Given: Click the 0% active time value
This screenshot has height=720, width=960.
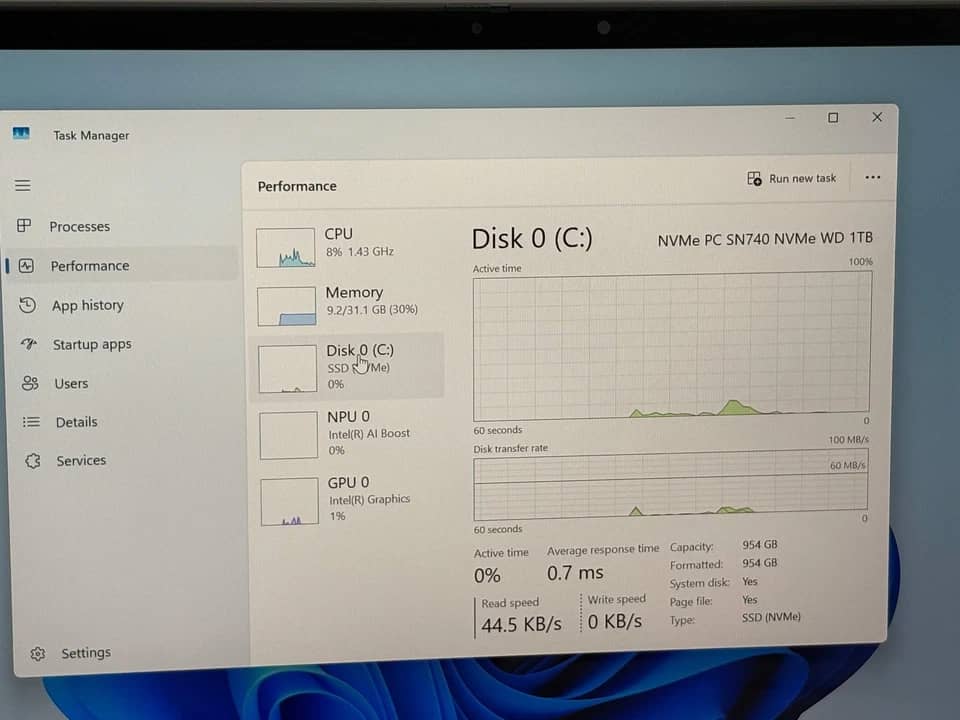Looking at the screenshot, I should [487, 576].
